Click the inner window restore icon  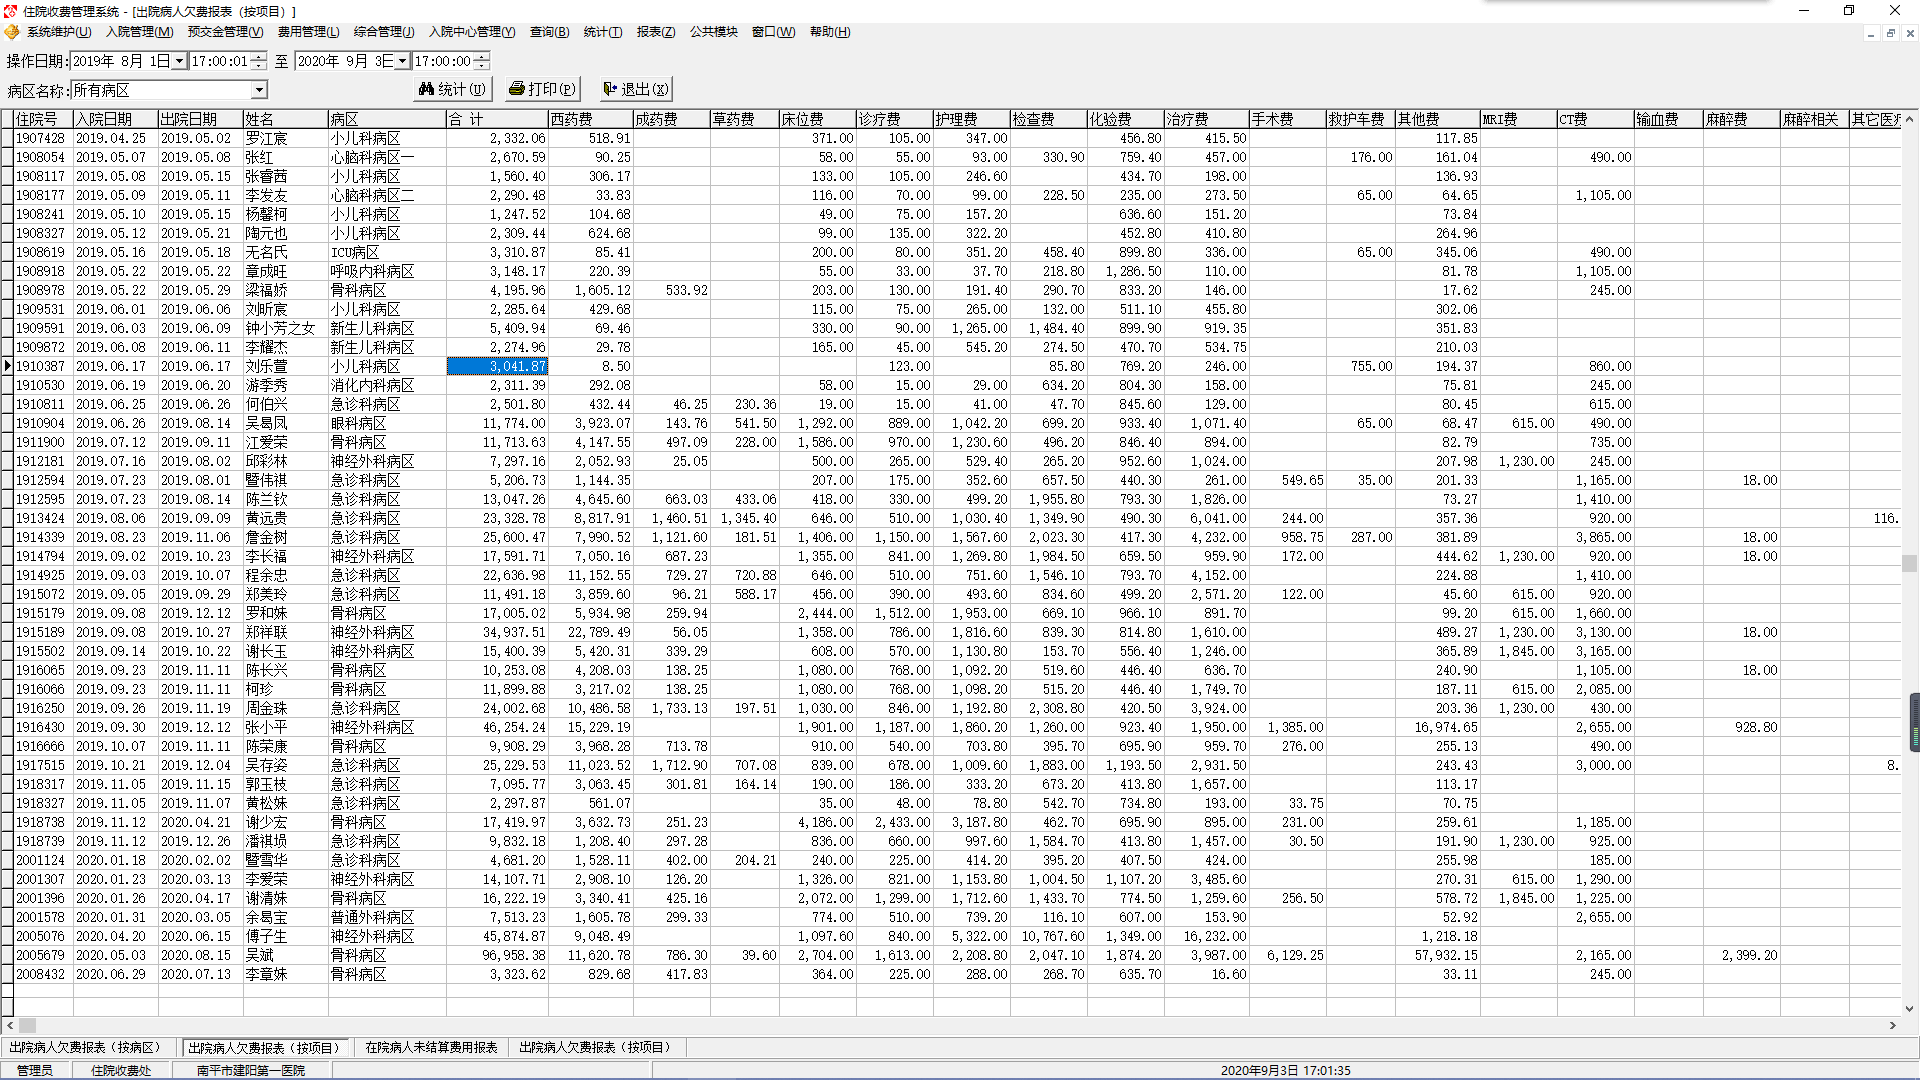click(1890, 33)
